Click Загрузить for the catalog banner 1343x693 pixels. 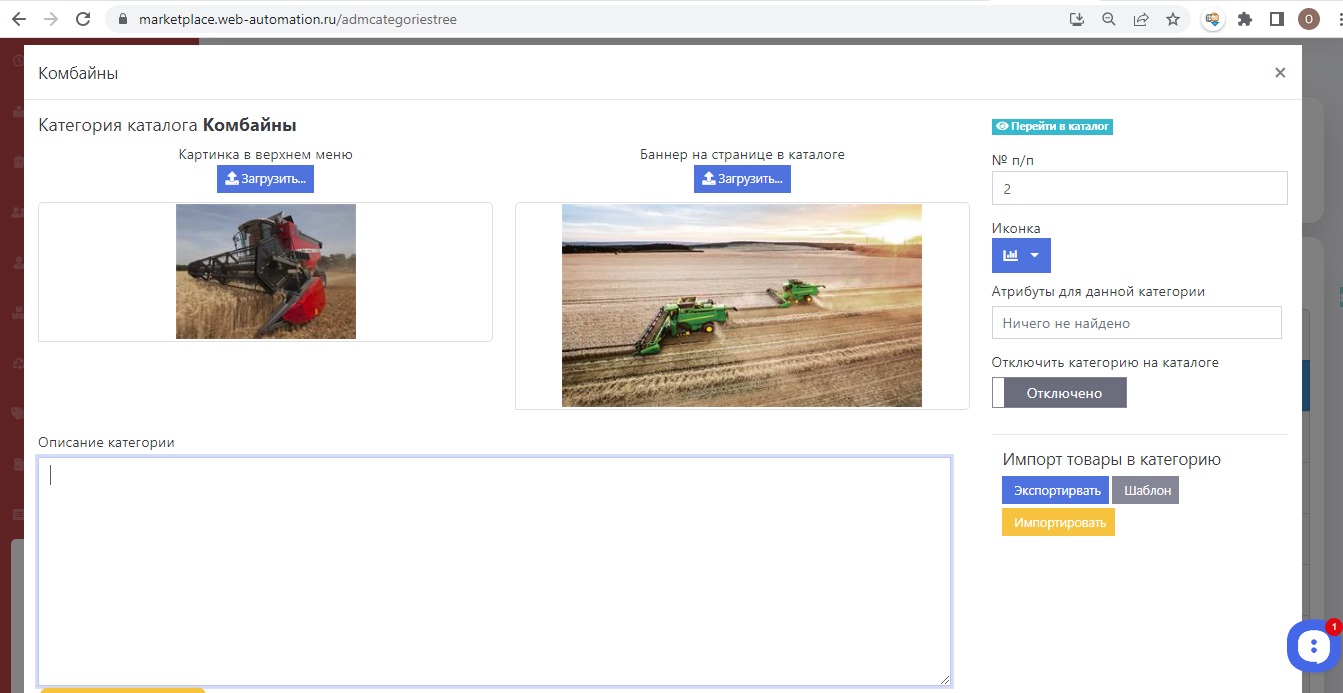tap(742, 179)
